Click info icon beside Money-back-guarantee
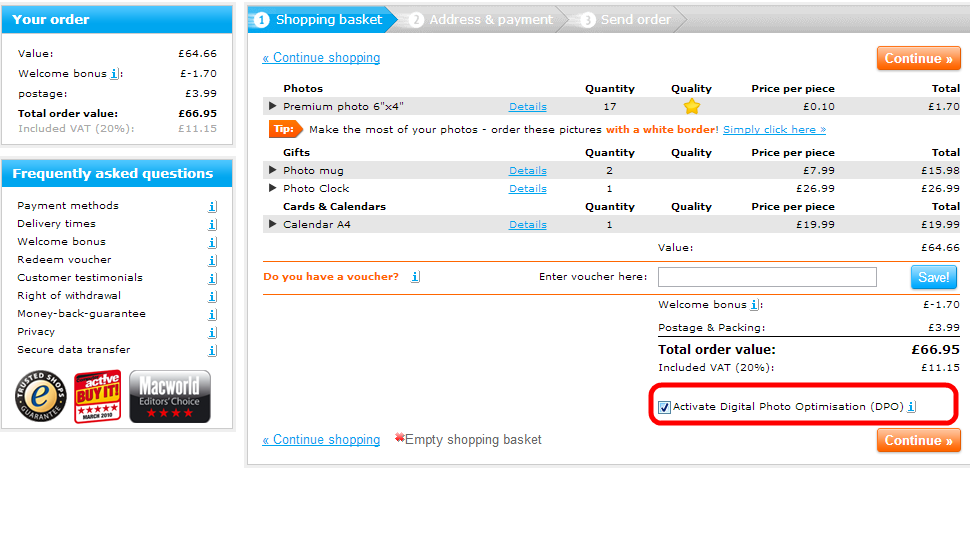 click(x=212, y=314)
